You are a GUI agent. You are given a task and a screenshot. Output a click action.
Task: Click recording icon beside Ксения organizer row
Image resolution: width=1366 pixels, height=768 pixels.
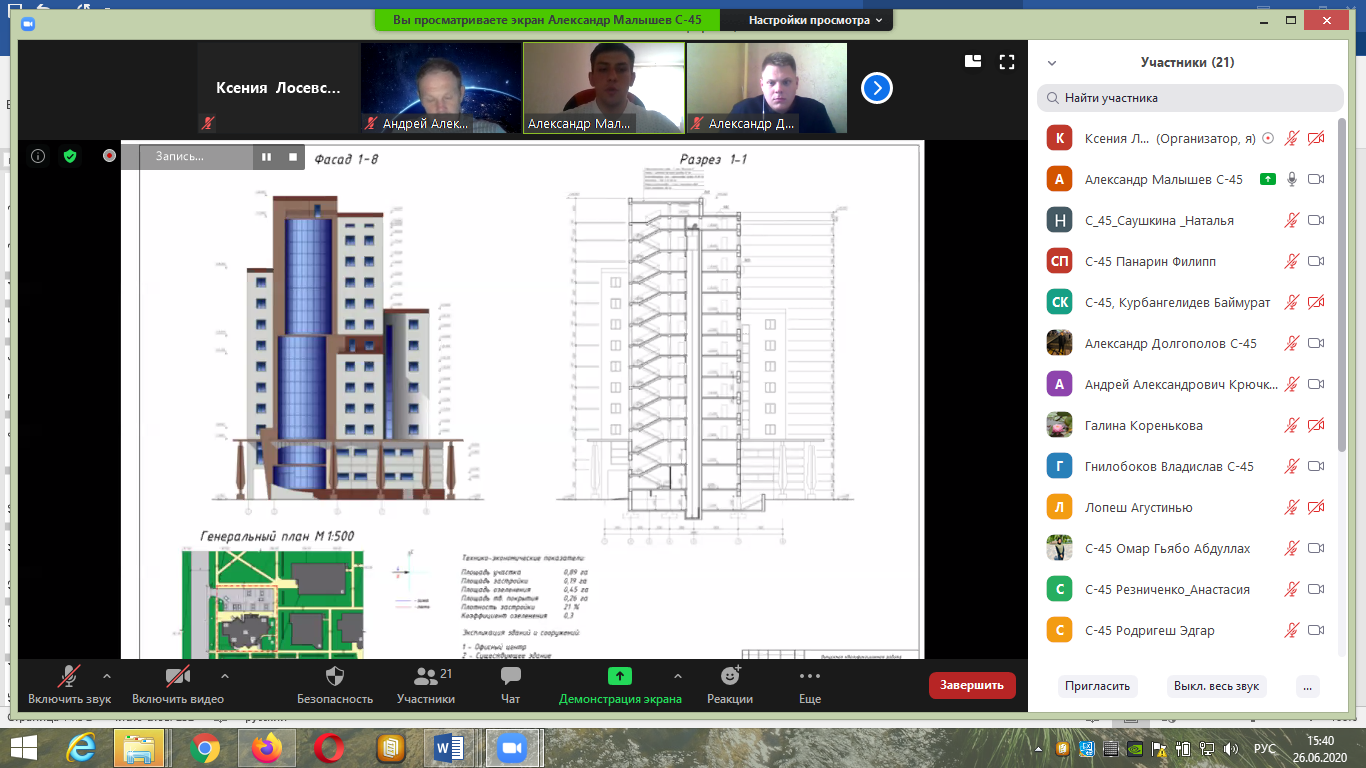[1268, 138]
